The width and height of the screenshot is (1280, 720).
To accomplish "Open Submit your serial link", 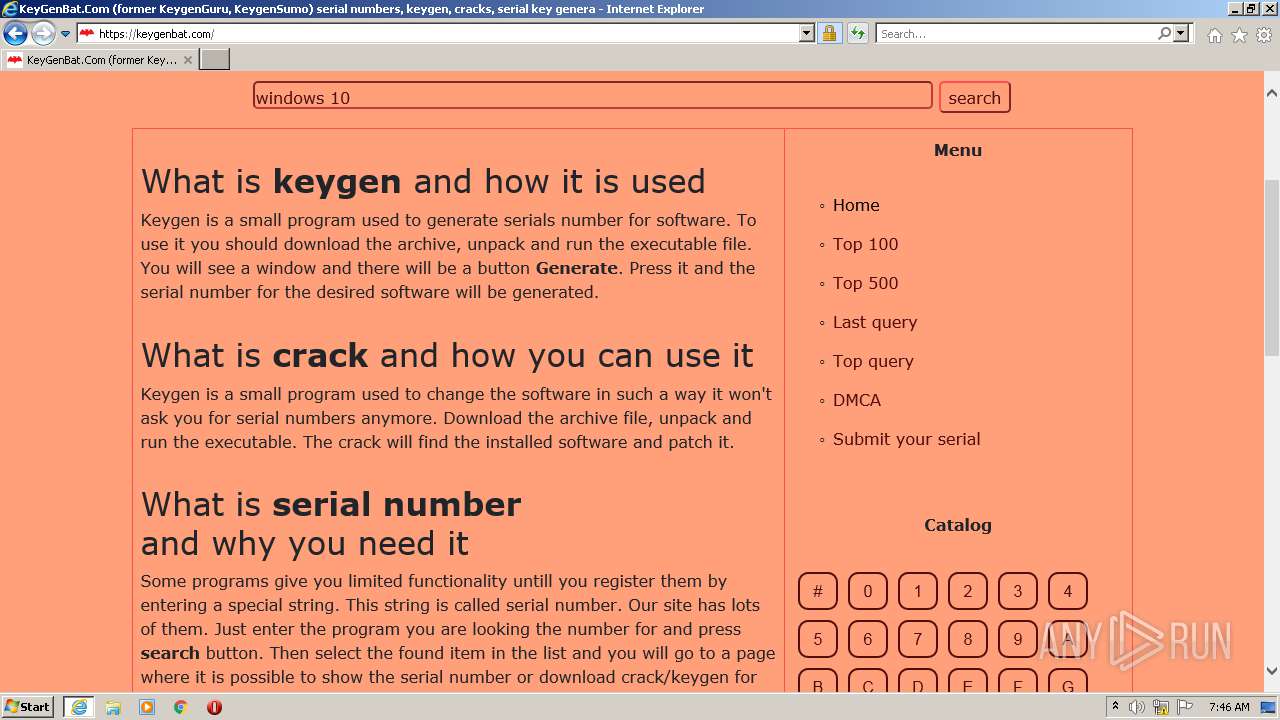I will (906, 439).
